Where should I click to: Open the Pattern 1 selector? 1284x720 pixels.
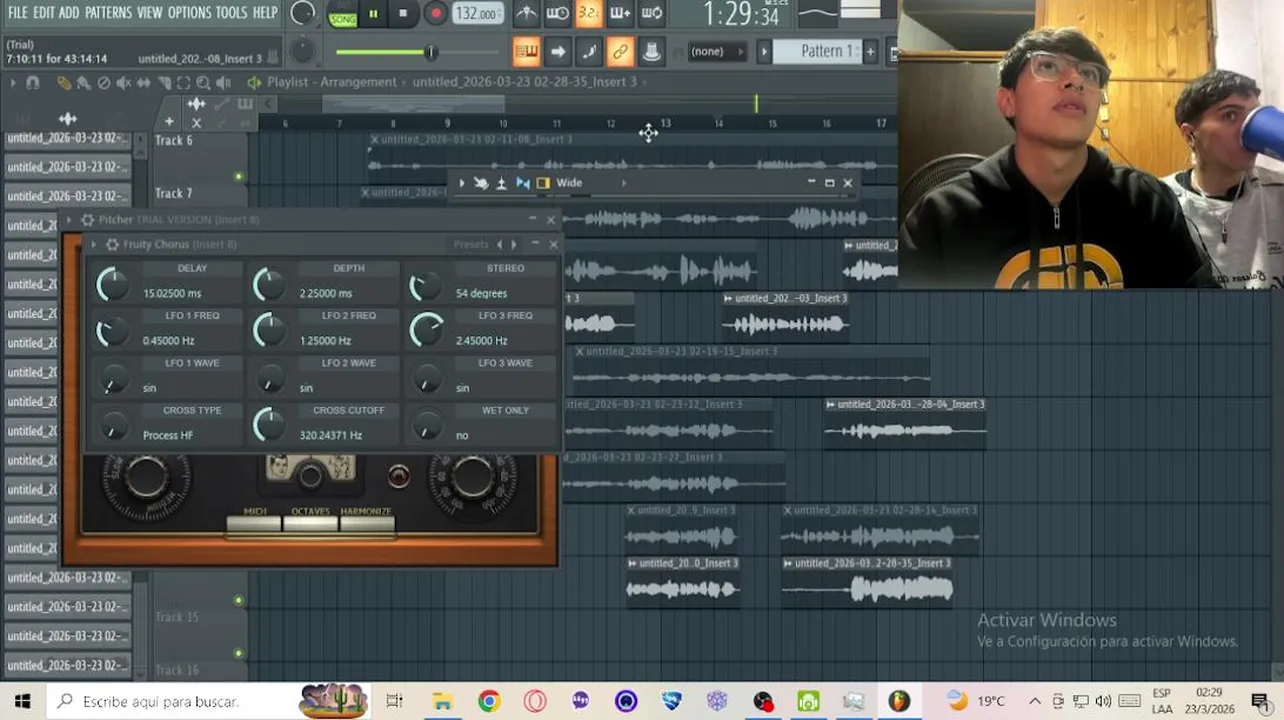click(x=818, y=51)
